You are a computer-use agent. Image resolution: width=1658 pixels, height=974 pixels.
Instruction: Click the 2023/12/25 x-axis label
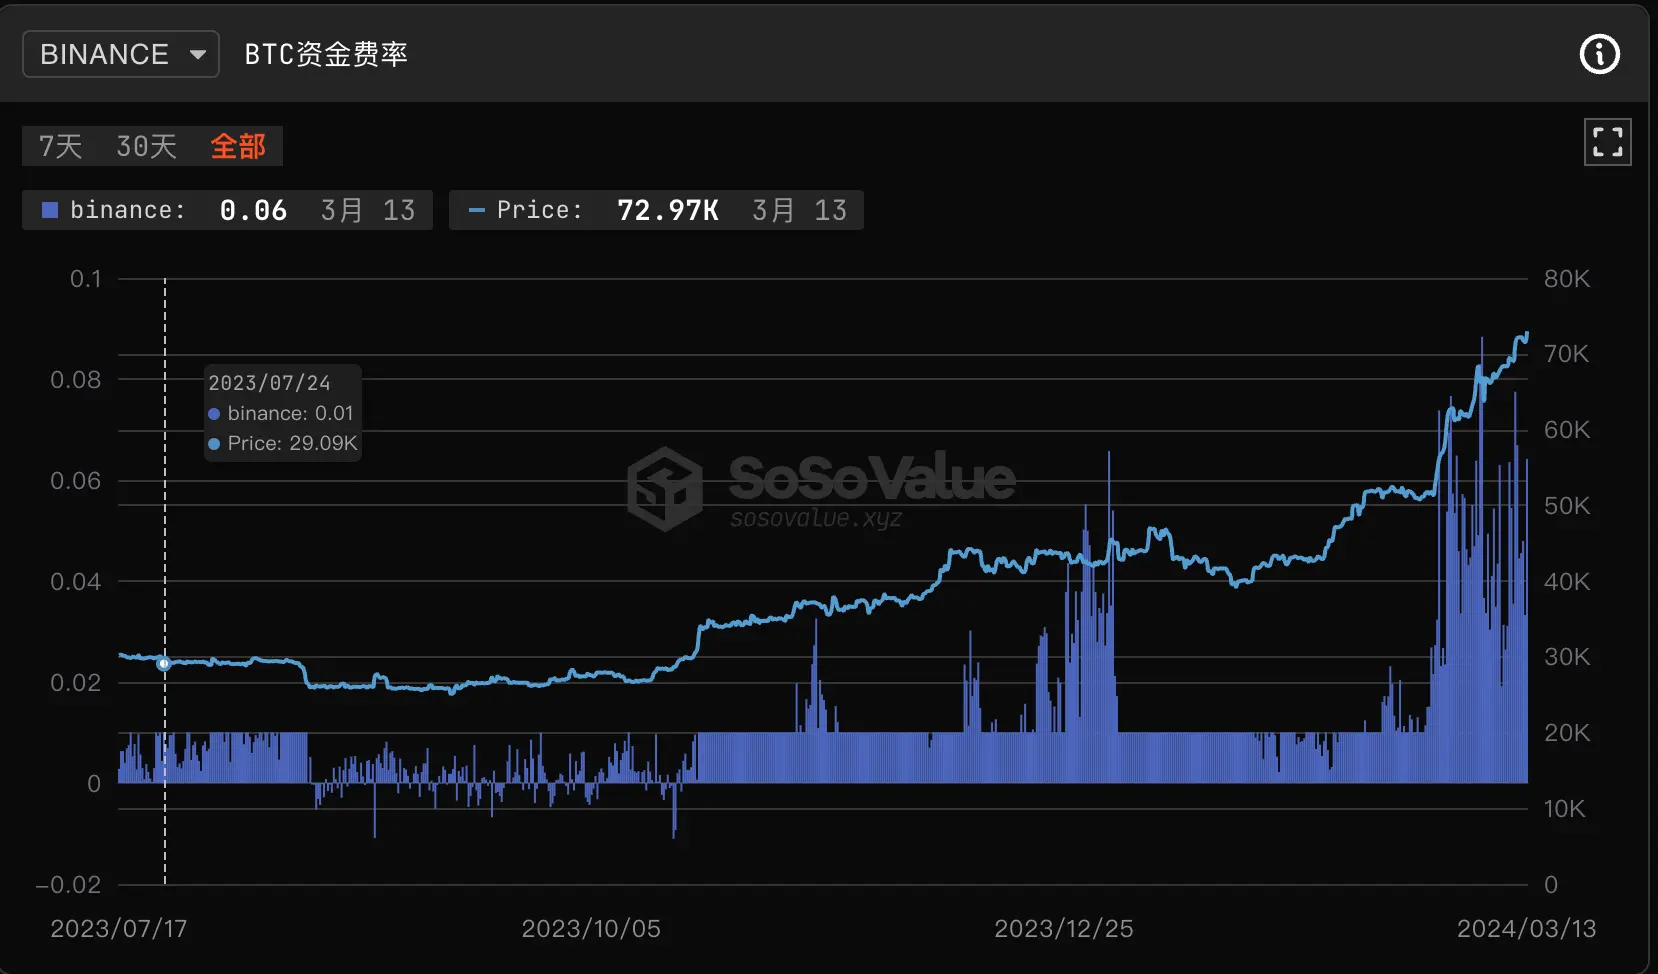pyautogui.click(x=1063, y=928)
